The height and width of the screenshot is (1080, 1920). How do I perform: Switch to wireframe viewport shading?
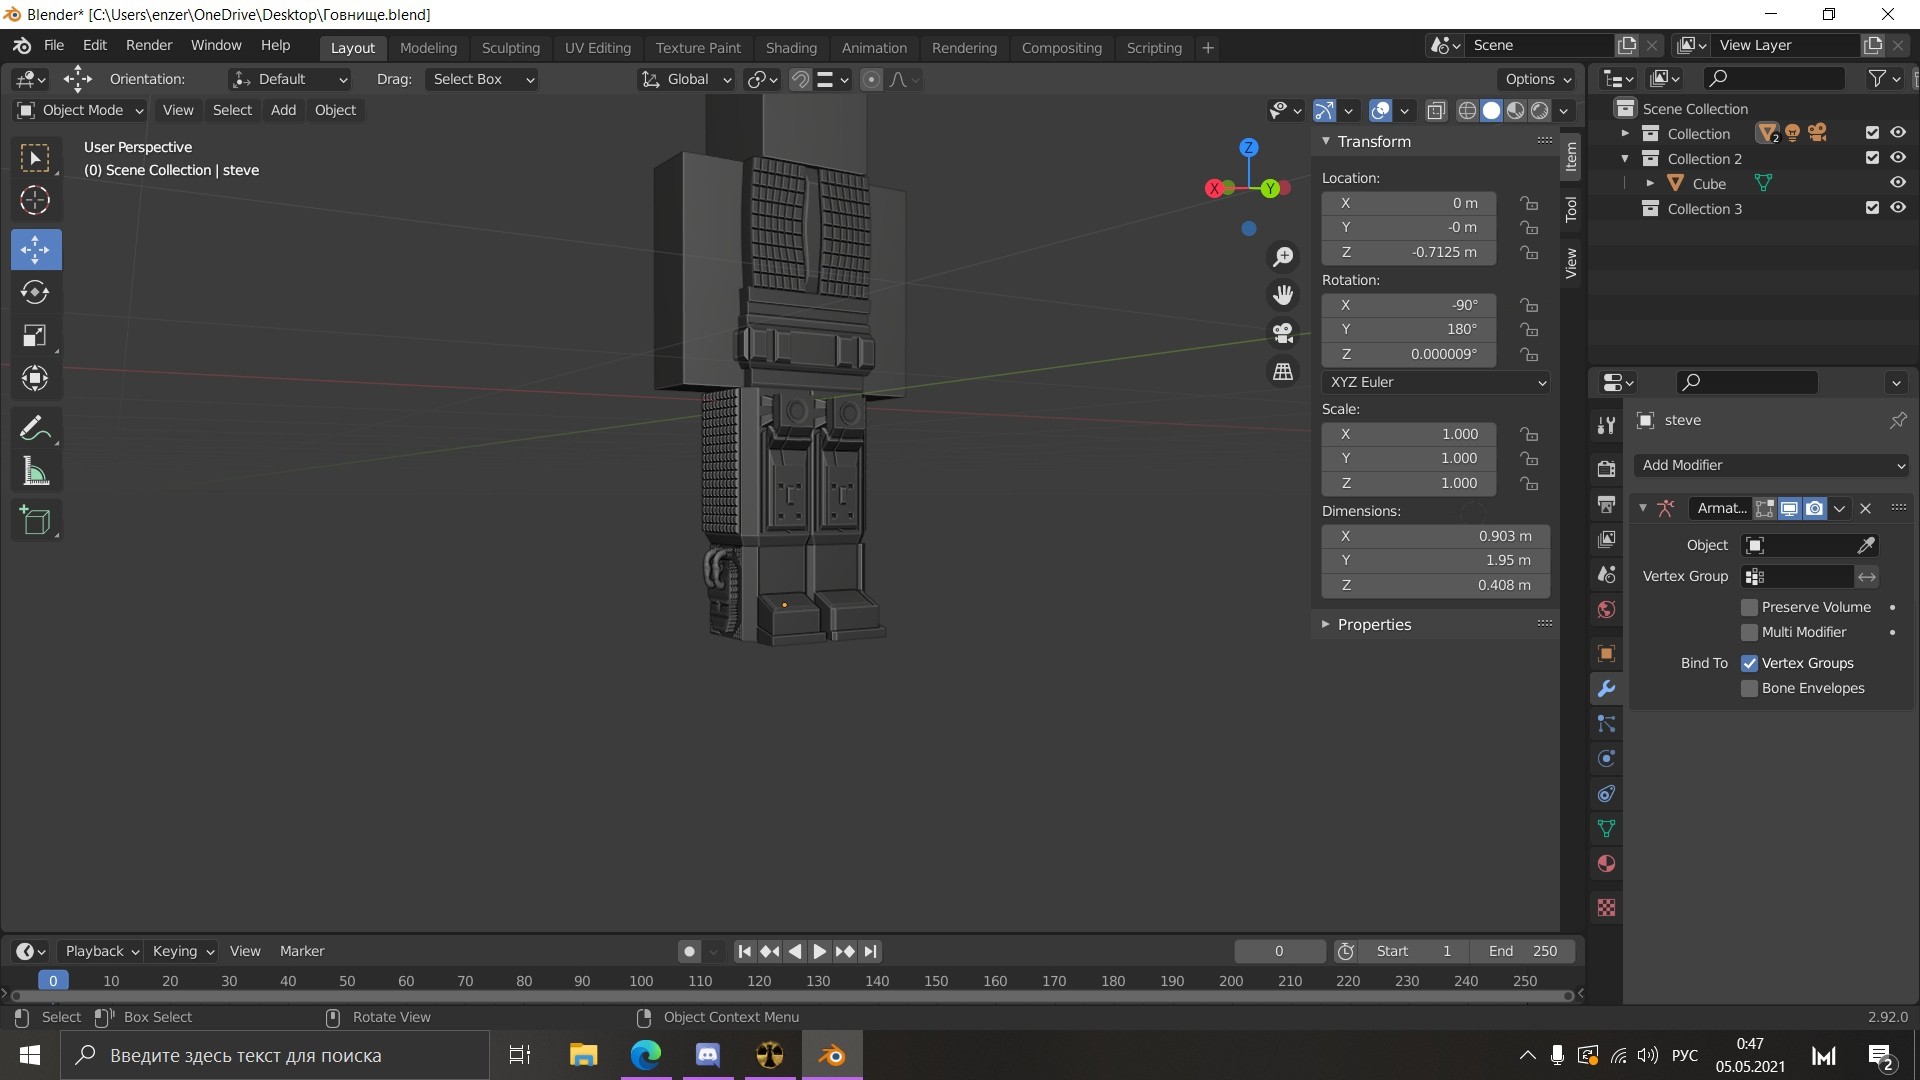(1467, 110)
